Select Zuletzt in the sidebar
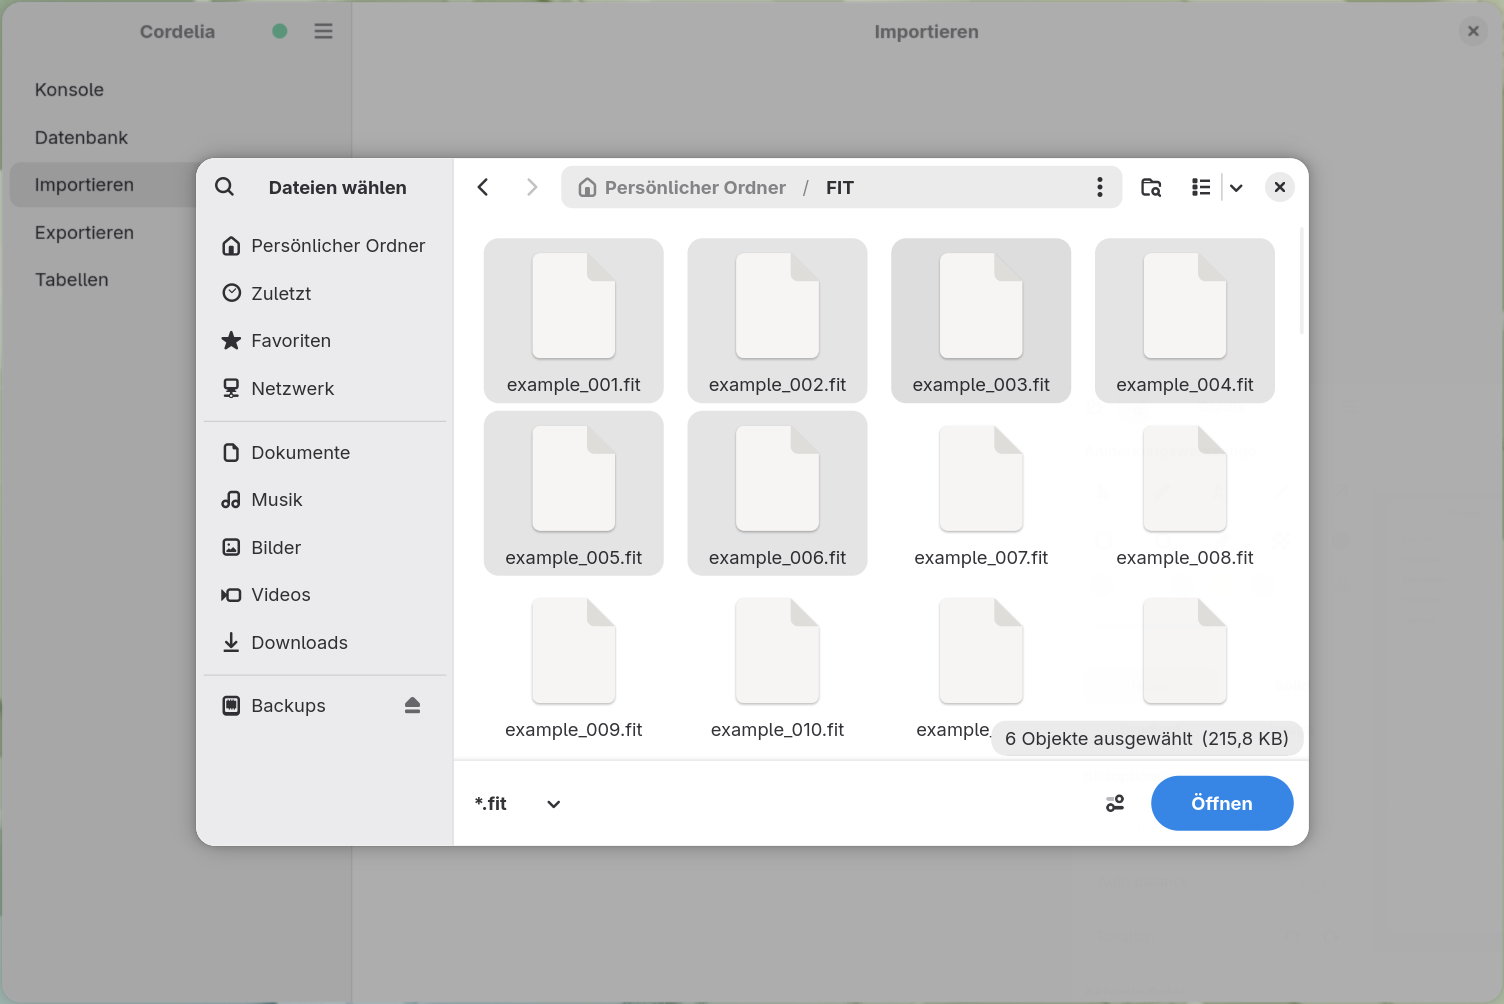Image resolution: width=1504 pixels, height=1004 pixels. (325, 293)
